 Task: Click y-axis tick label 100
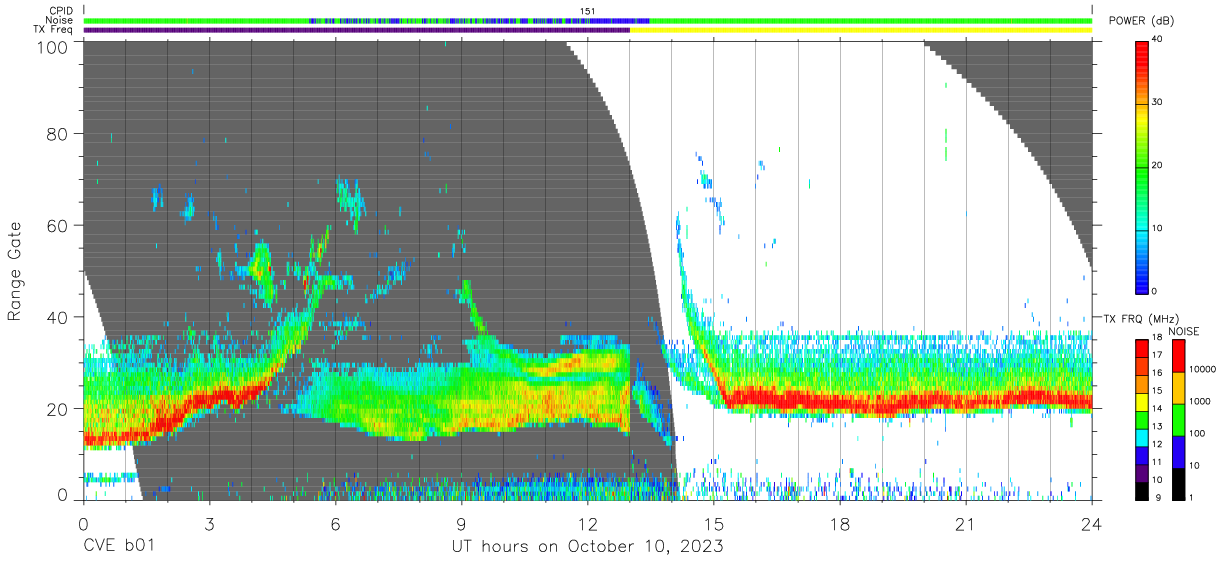51,46
